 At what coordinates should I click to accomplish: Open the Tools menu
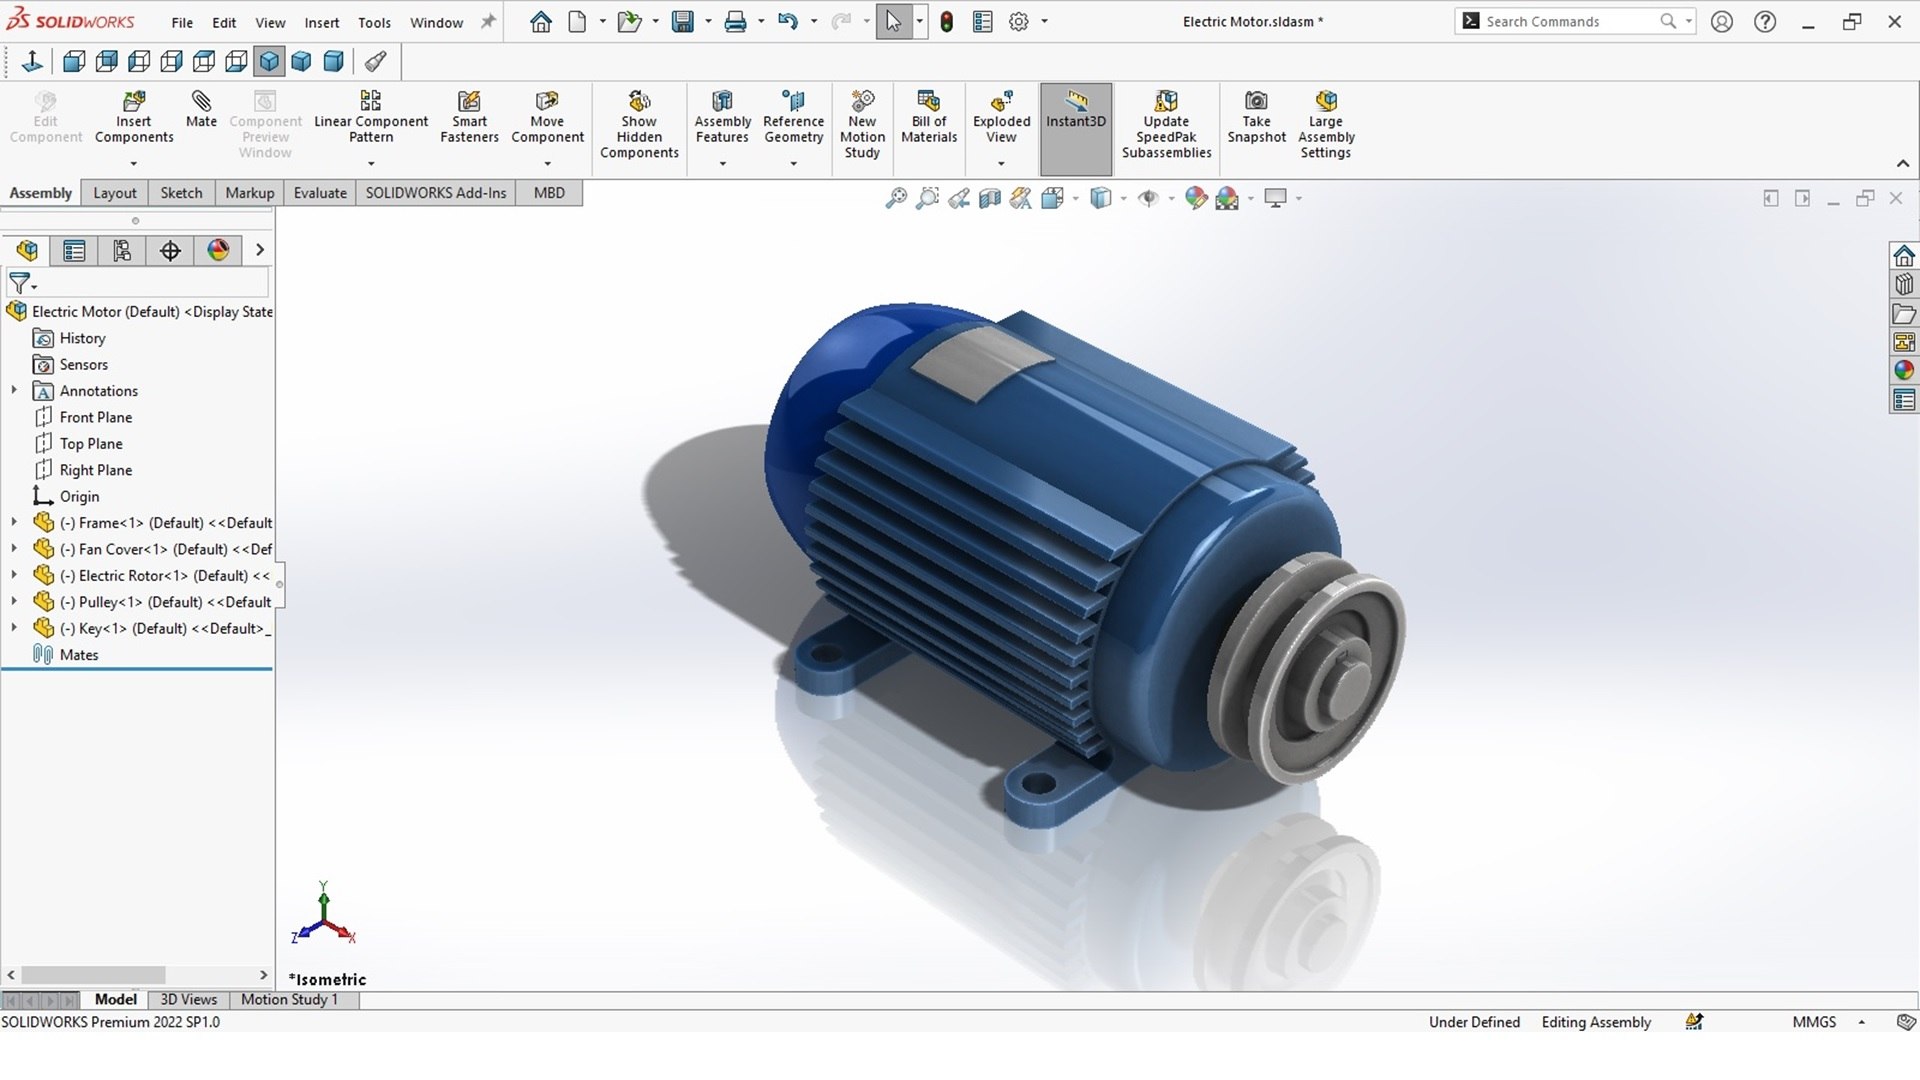point(375,22)
